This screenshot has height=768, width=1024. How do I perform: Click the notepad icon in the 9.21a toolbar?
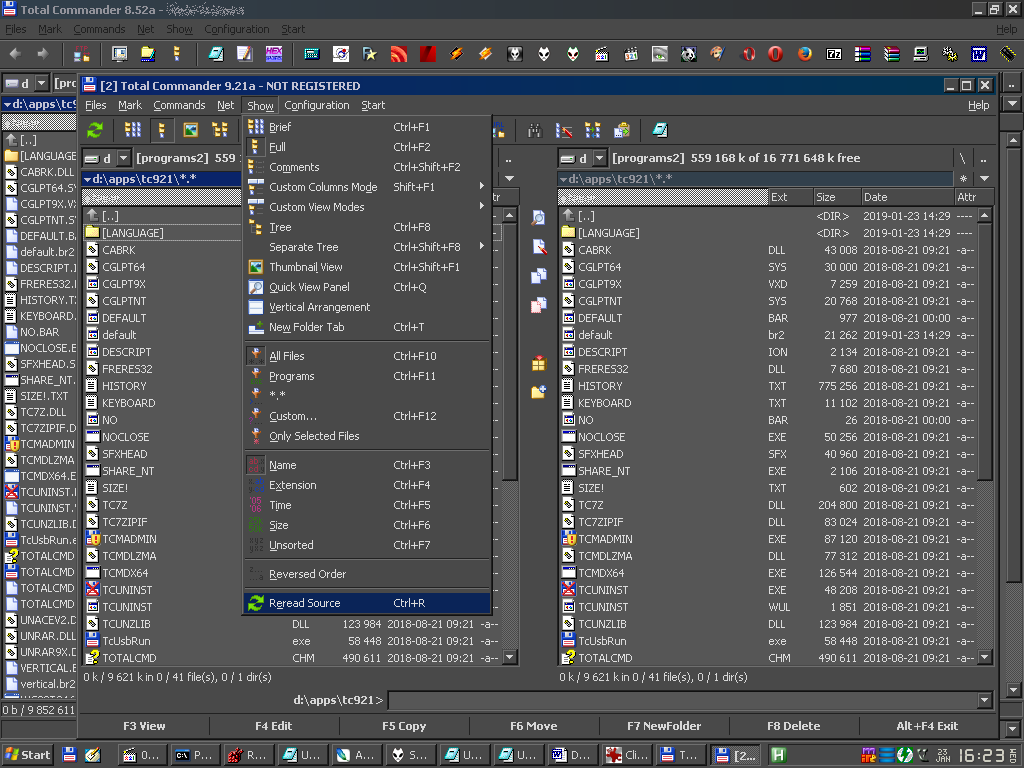click(660, 131)
